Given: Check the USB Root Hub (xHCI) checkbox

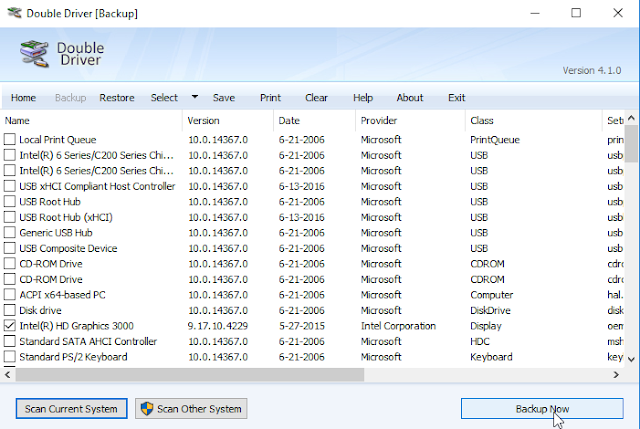Looking at the screenshot, I should (9, 217).
